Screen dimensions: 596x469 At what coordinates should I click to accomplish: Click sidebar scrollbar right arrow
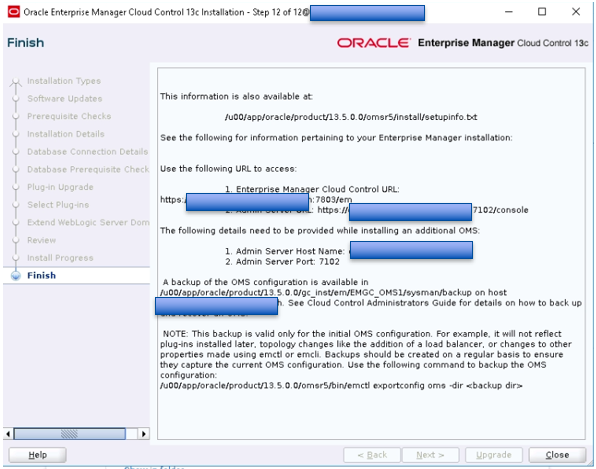tap(143, 434)
